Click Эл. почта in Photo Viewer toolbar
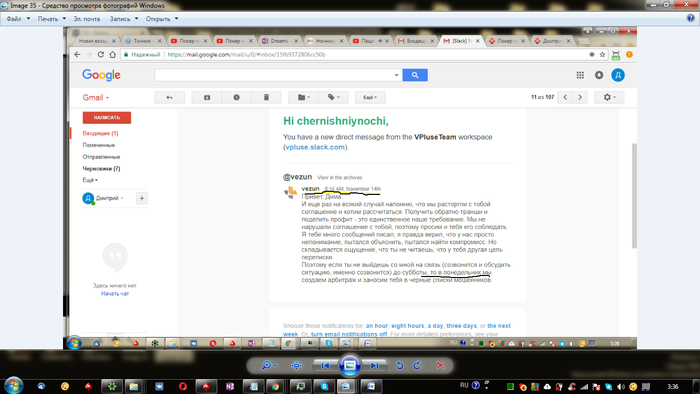 (87, 19)
